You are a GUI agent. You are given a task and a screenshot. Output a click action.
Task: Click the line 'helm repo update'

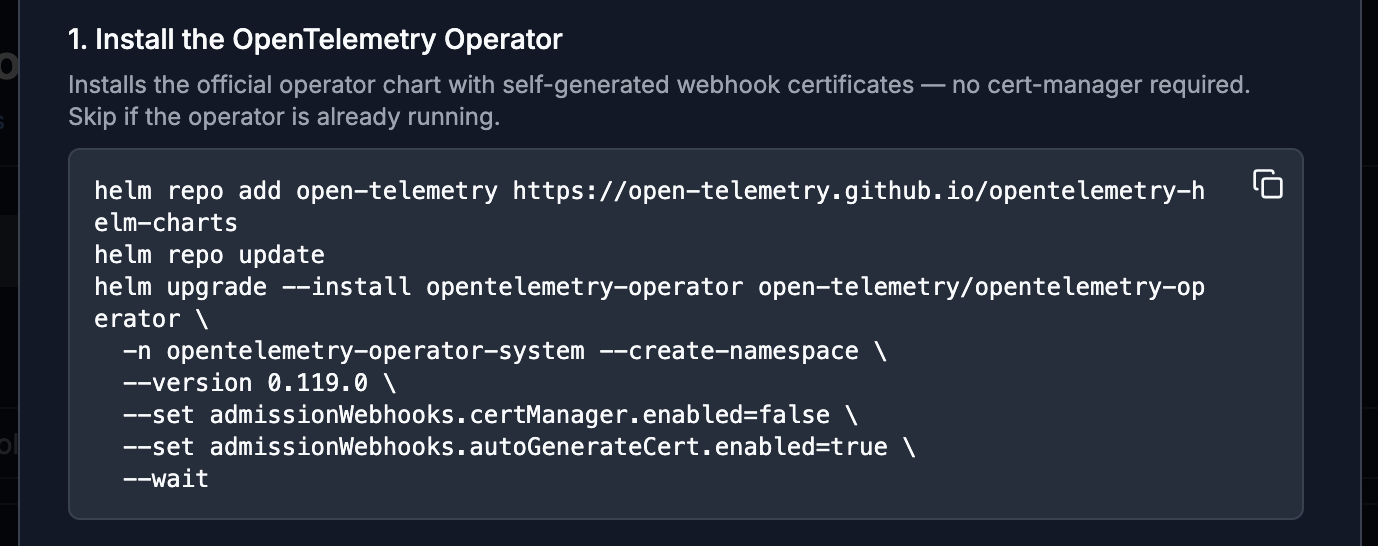(210, 255)
